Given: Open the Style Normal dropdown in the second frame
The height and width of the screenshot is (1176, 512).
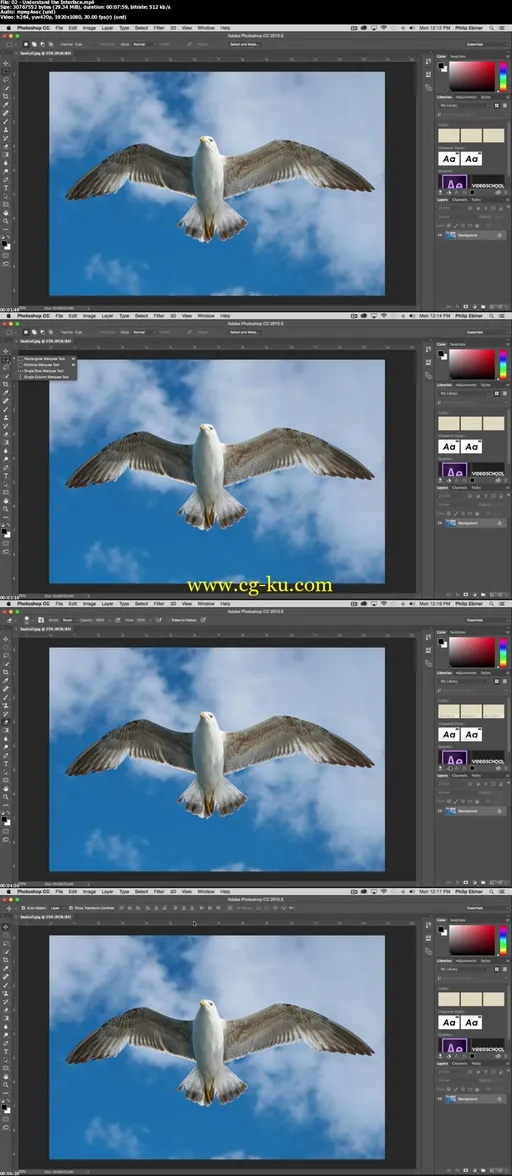Looking at the screenshot, I should (x=143, y=332).
